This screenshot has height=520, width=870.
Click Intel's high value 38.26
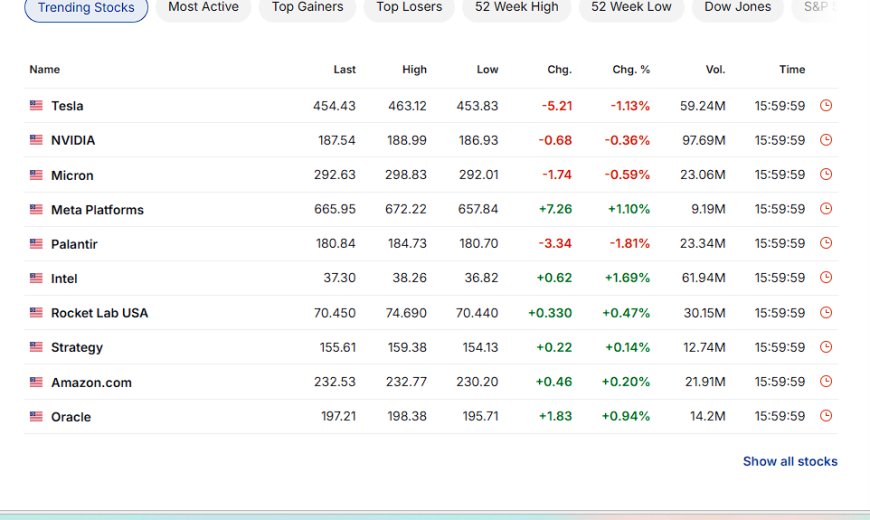409,277
